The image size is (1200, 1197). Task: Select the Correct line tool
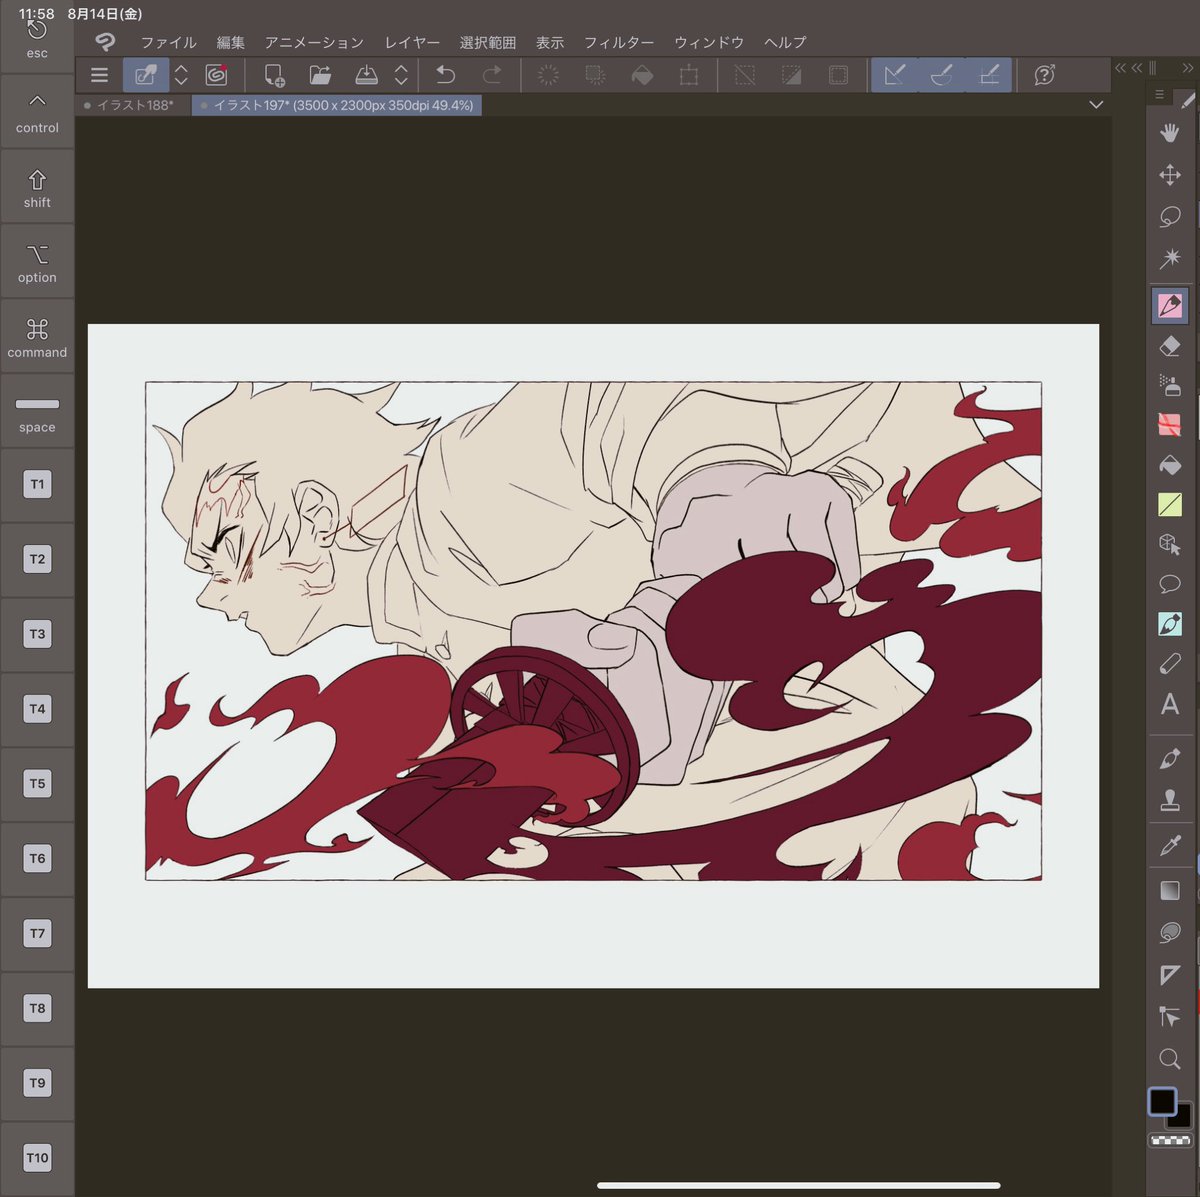click(x=1170, y=1017)
